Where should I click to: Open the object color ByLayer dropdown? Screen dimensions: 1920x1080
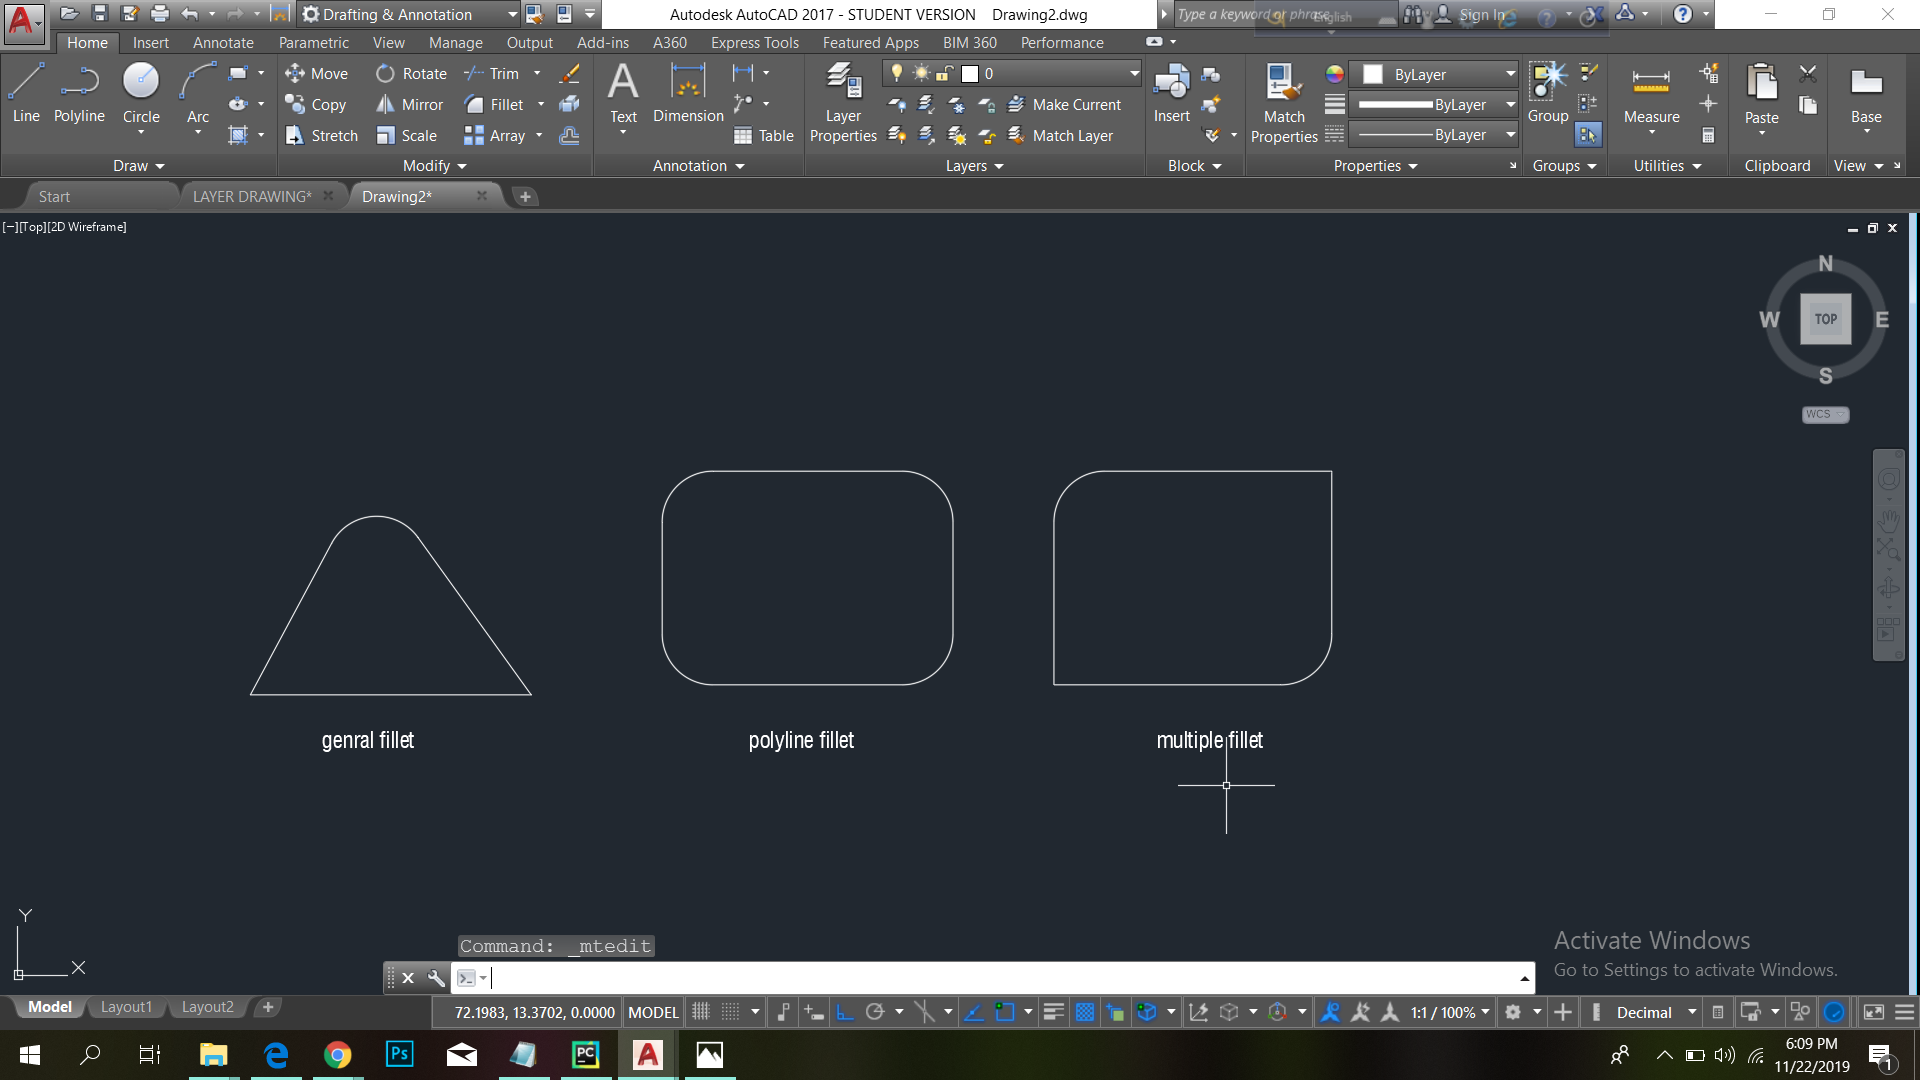click(1434, 74)
